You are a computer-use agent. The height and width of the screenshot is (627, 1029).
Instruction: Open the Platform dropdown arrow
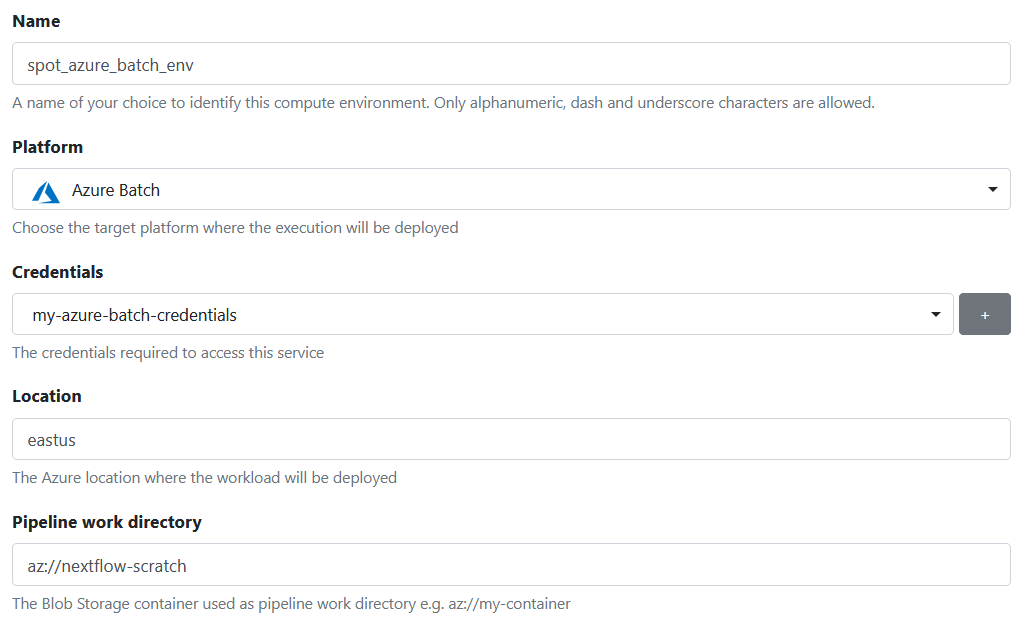[x=992, y=190]
